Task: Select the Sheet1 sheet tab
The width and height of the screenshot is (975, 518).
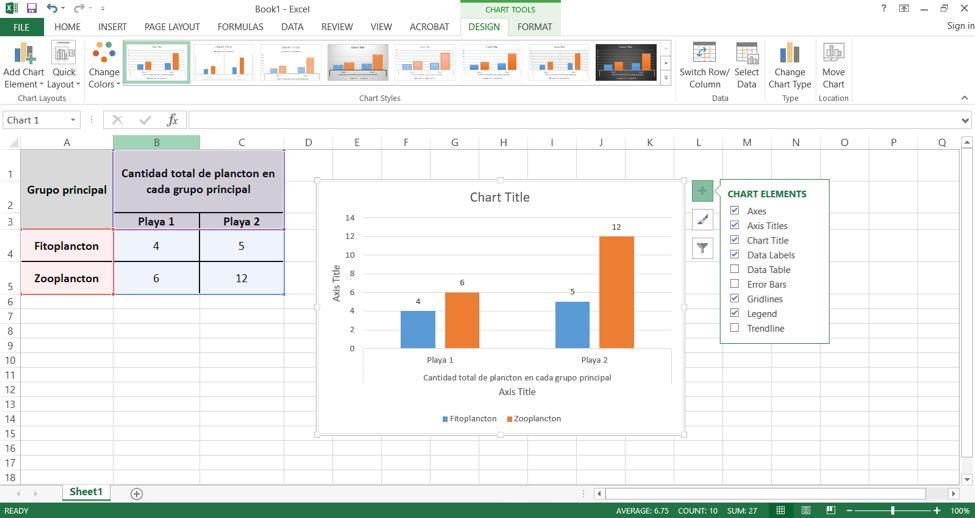Action: click(86, 492)
